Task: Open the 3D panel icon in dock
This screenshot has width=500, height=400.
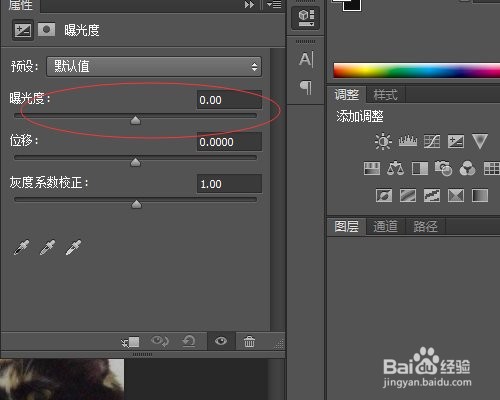Action: coord(306,18)
